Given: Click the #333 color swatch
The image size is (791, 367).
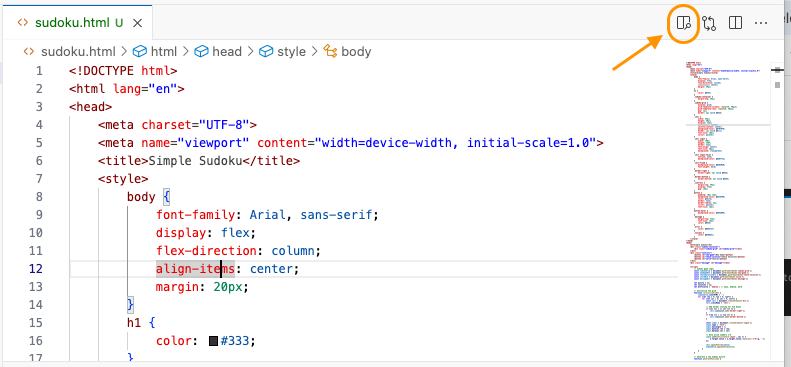Looking at the screenshot, I should coord(213,341).
